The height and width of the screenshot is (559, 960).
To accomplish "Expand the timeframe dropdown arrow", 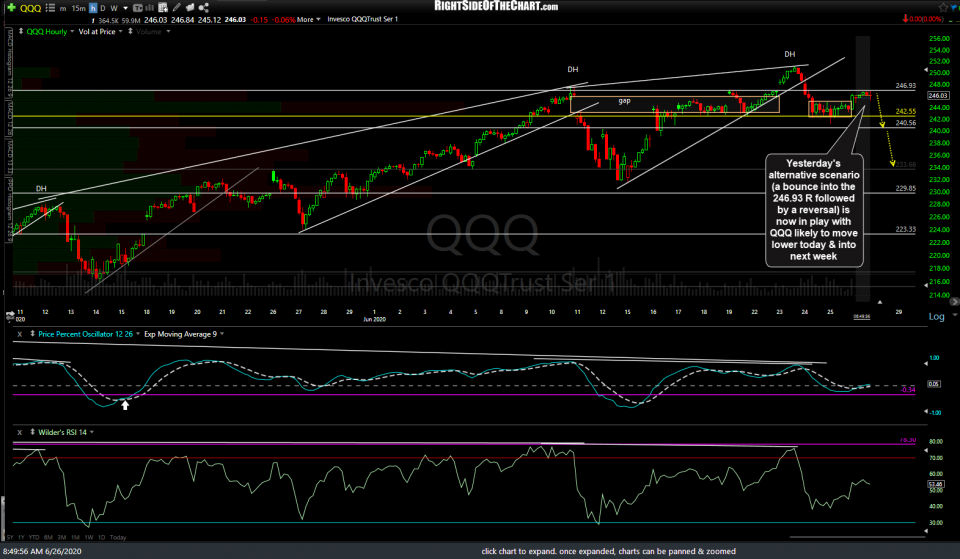I will point(125,8).
